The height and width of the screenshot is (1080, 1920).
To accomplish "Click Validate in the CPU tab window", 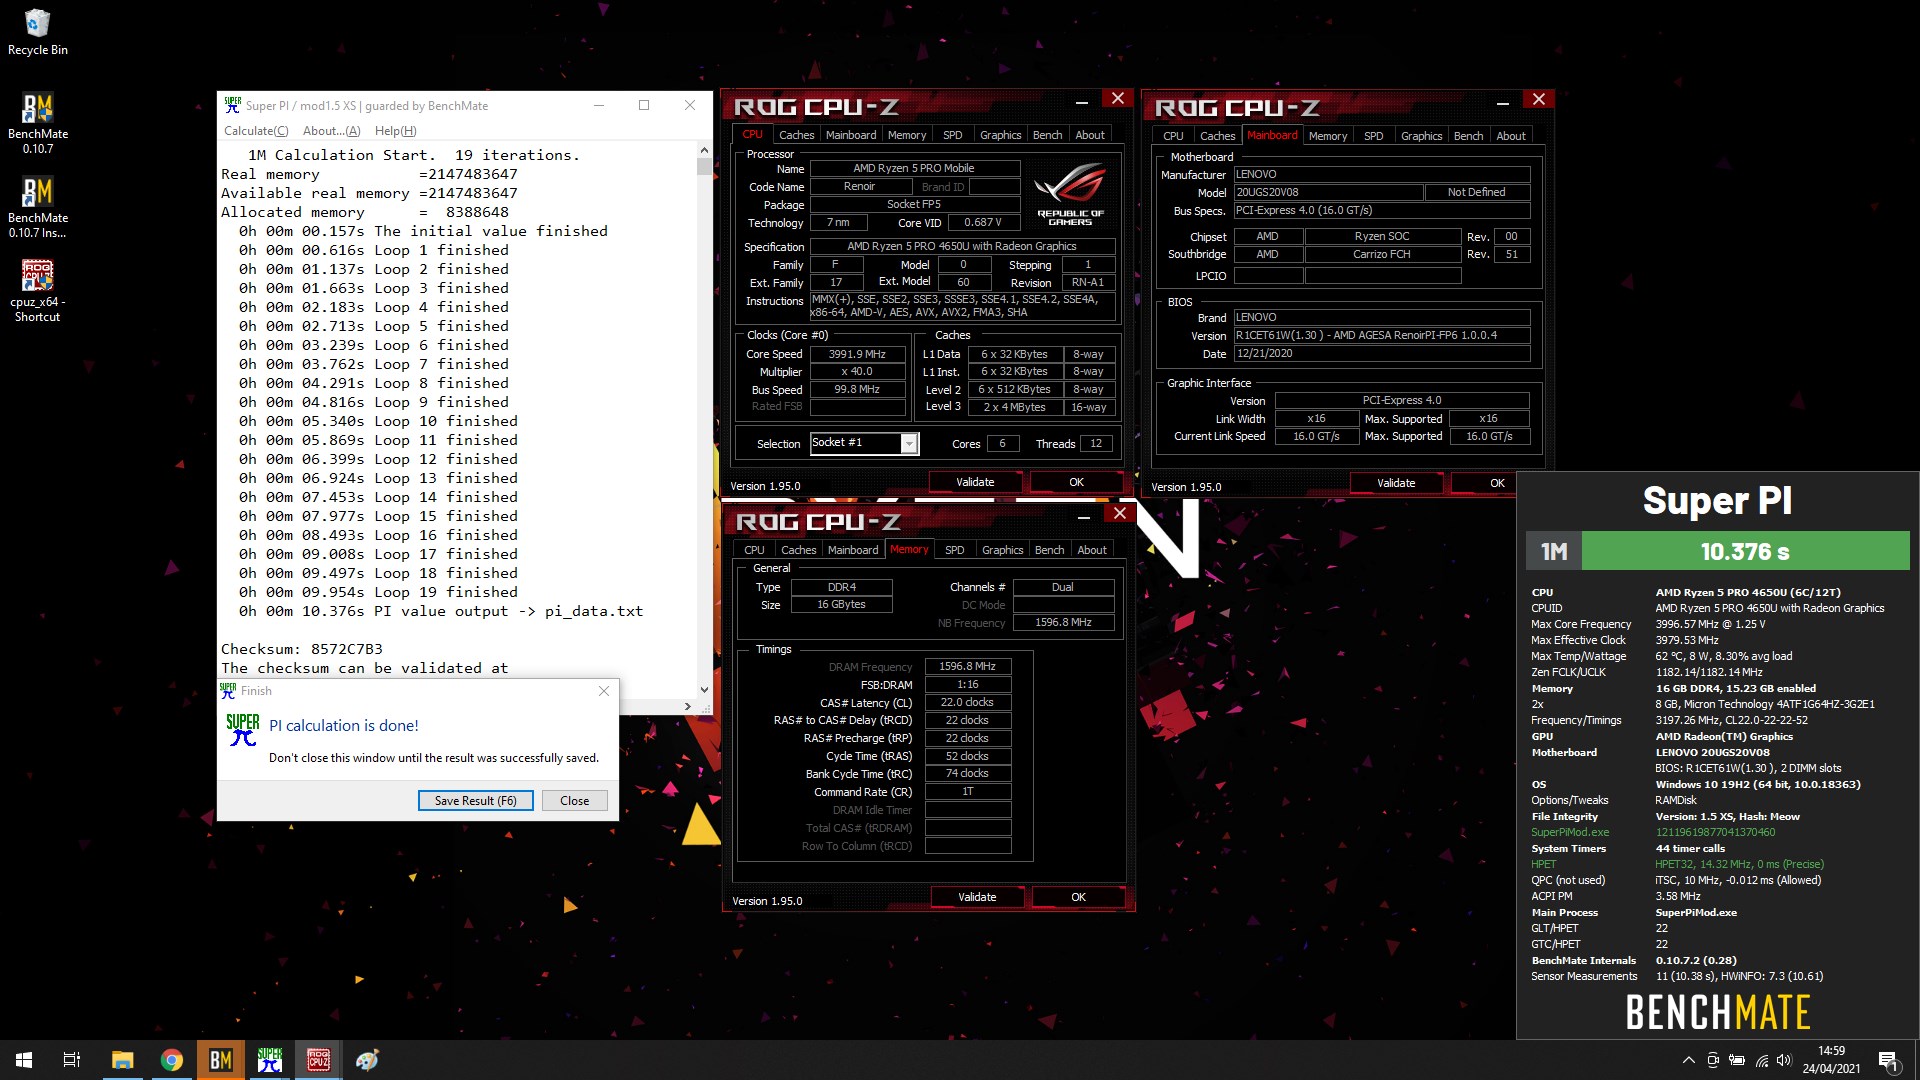I will tap(975, 482).
